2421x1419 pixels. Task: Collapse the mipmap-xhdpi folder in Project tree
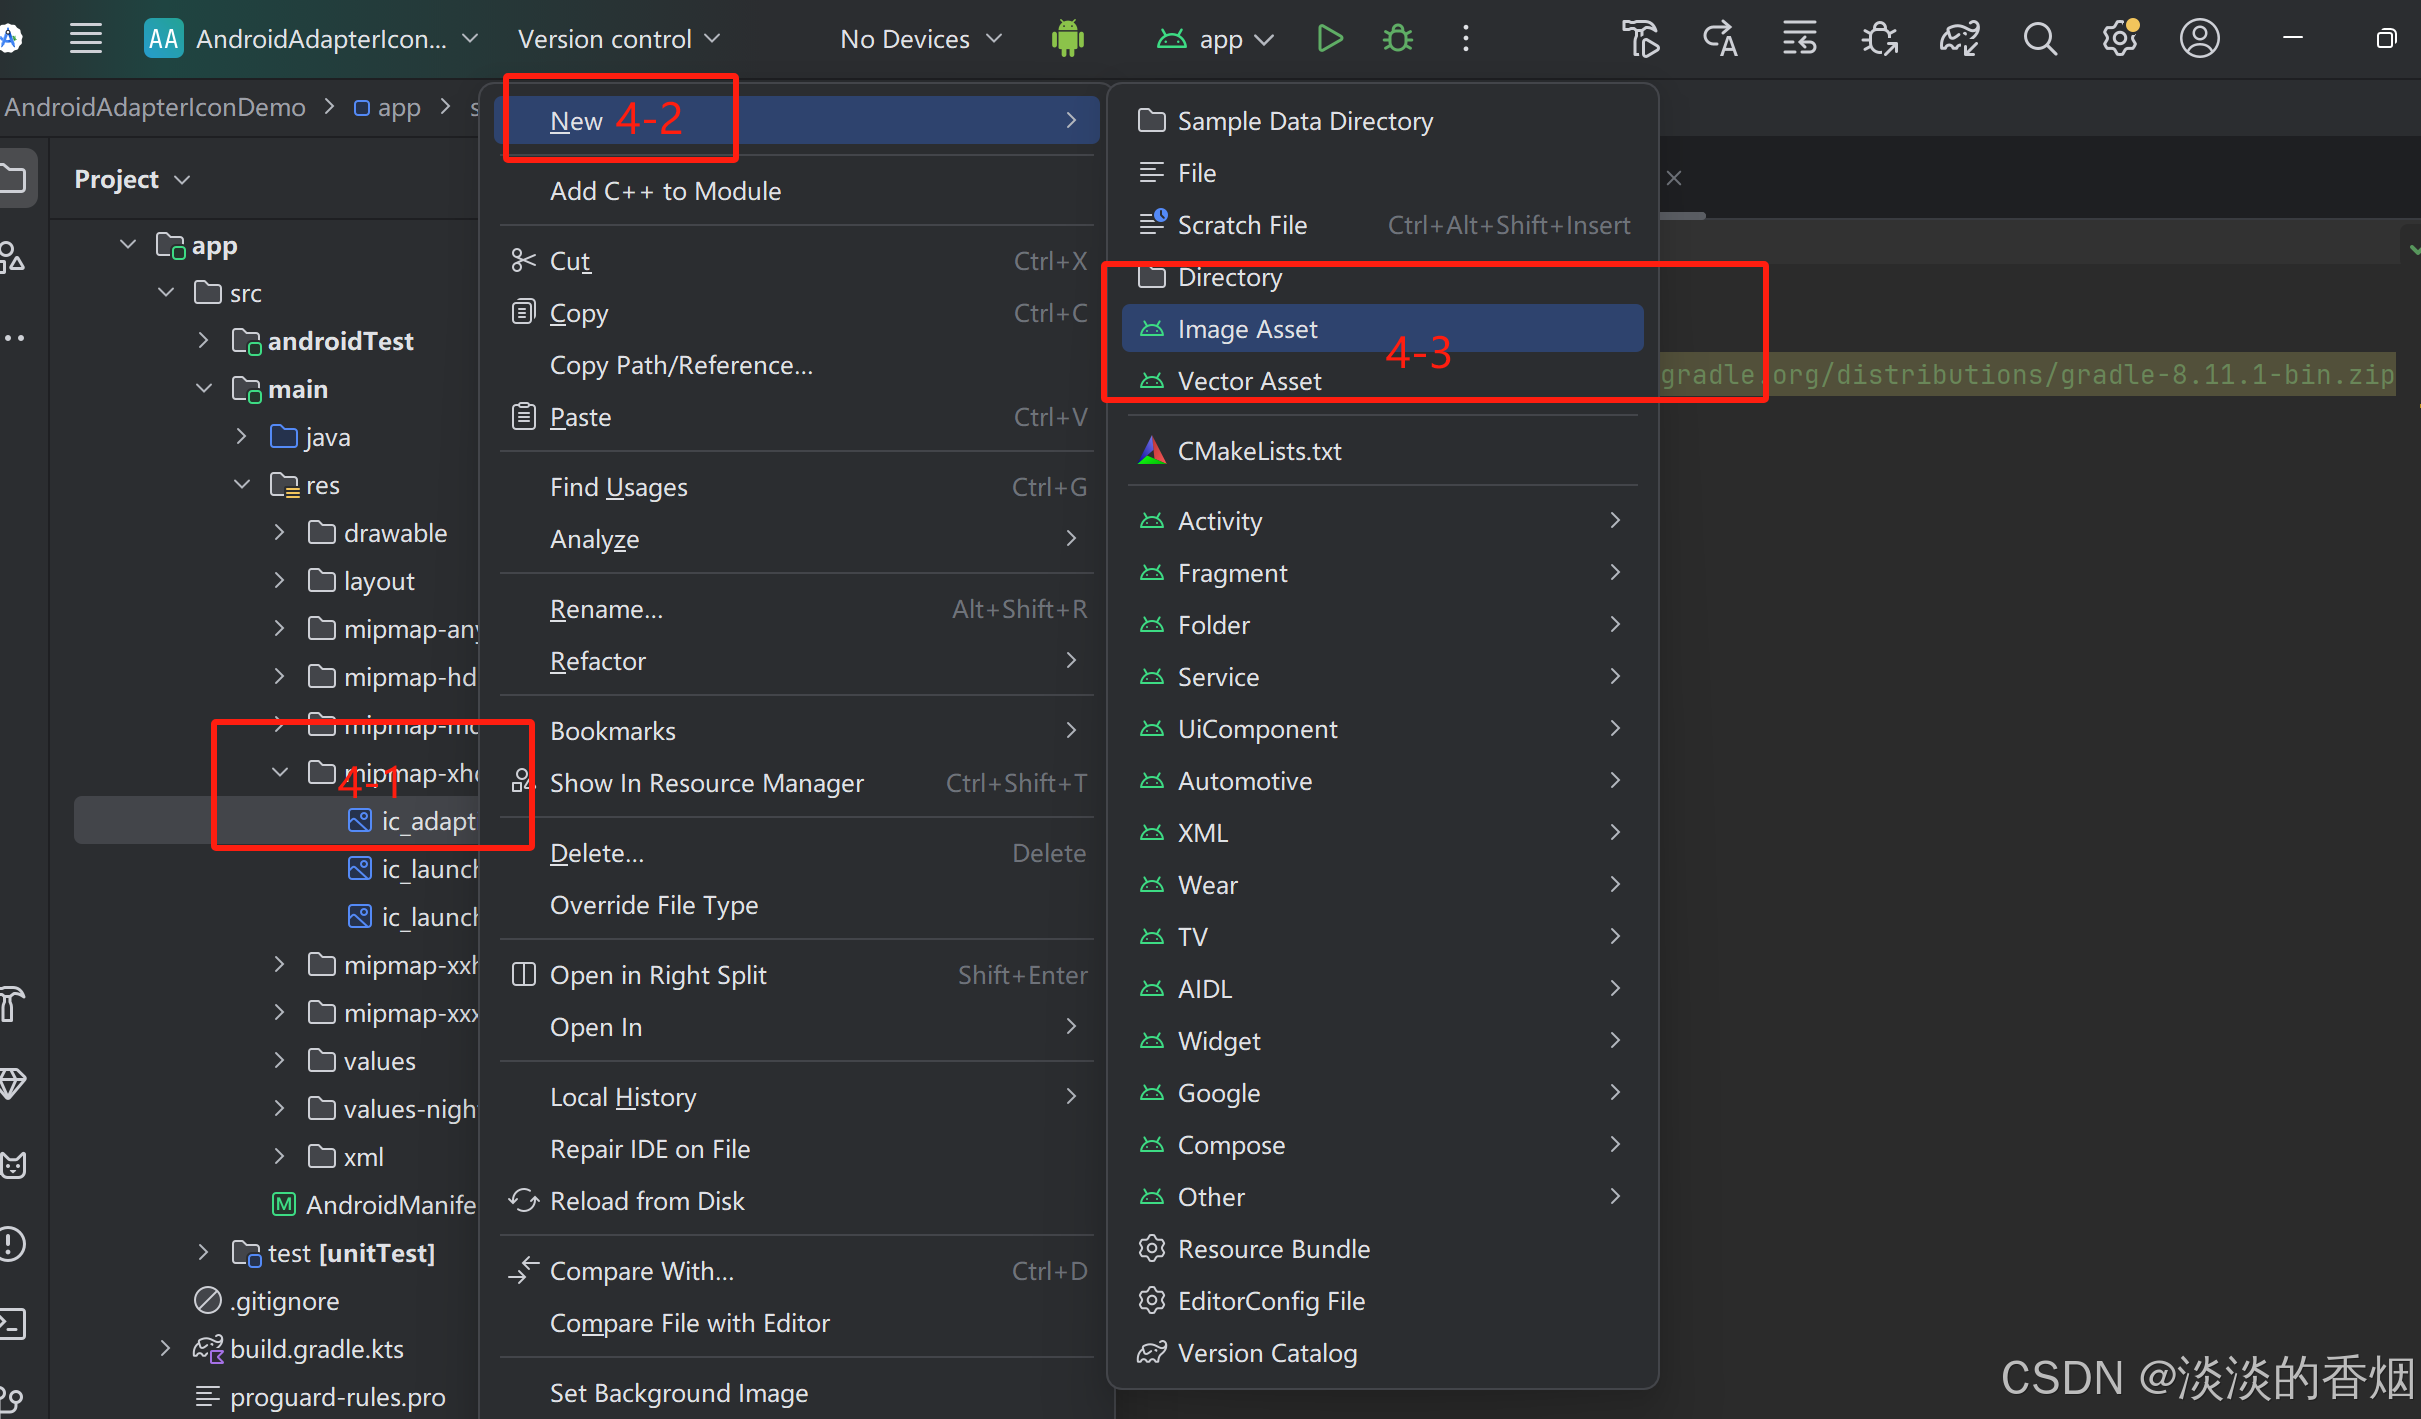(x=279, y=772)
